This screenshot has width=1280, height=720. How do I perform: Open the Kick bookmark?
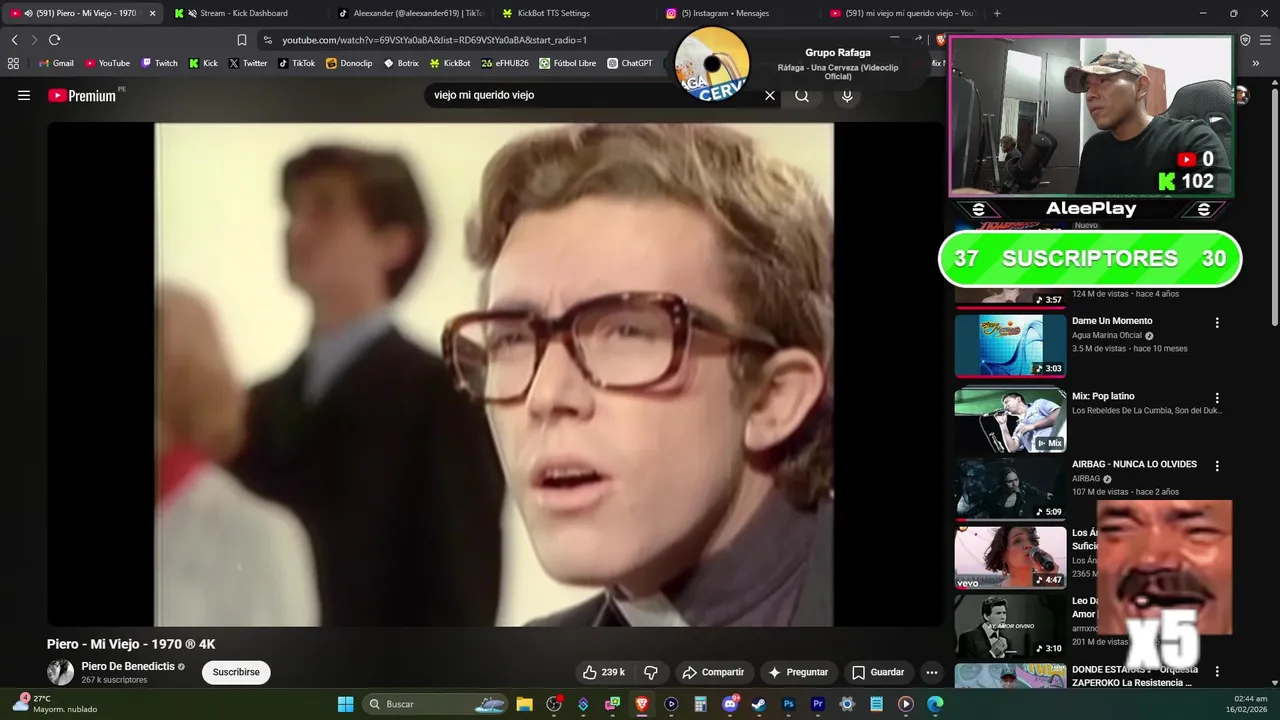pyautogui.click(x=203, y=63)
